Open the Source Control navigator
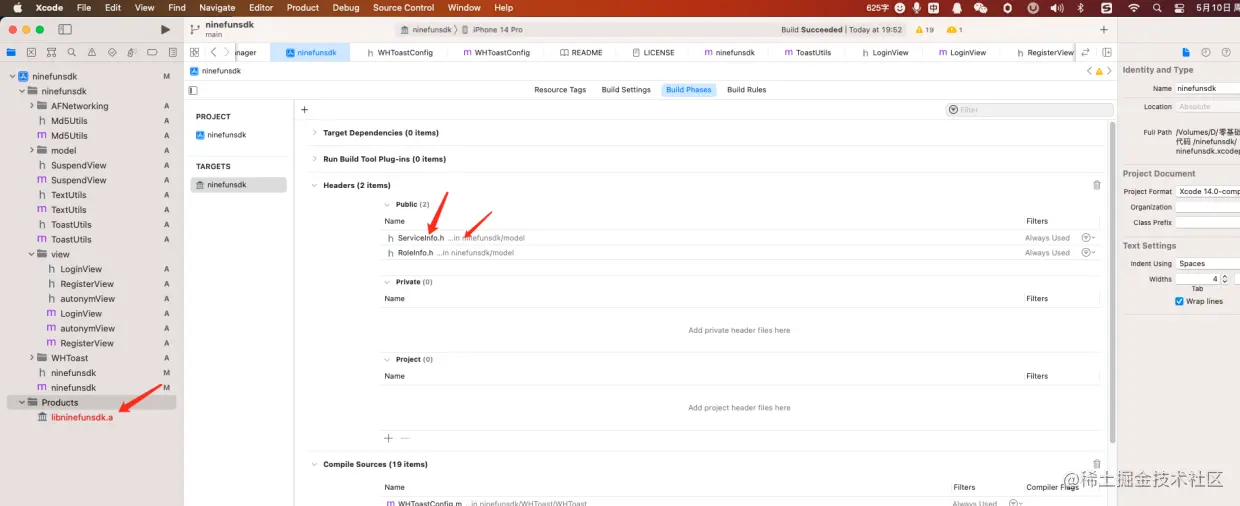Viewport: 1240px width, 506px height. pos(31,52)
